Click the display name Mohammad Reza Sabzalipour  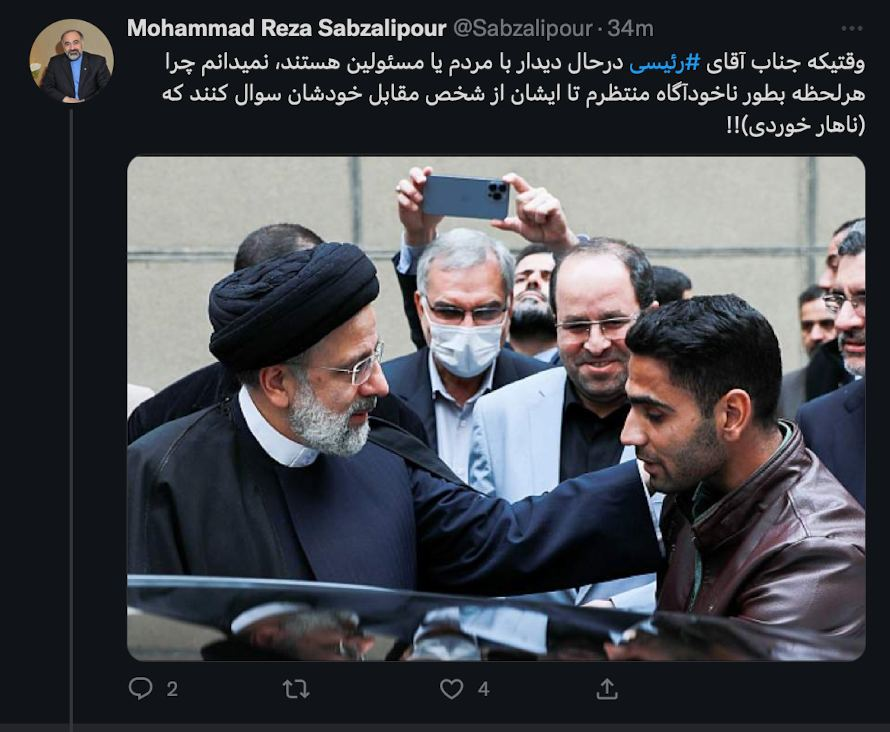pos(287,28)
